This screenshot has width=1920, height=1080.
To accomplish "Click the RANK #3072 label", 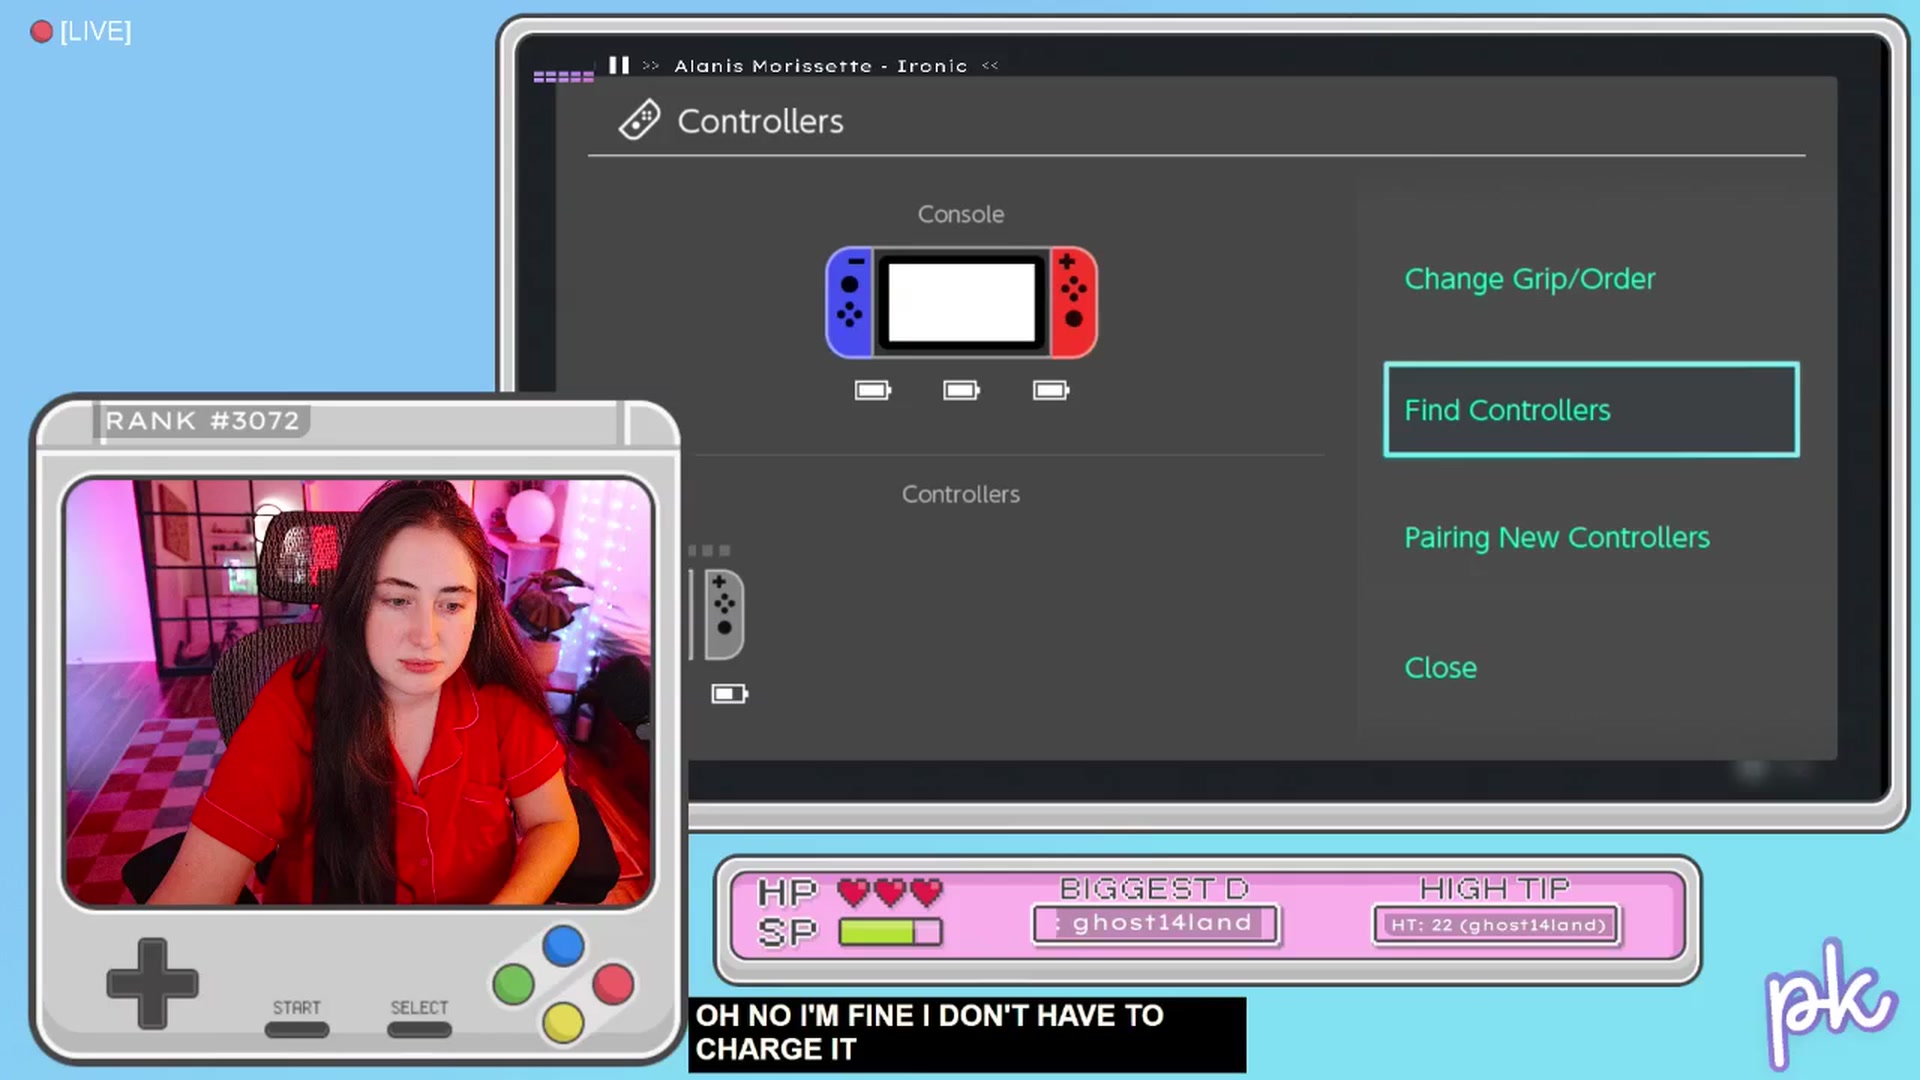I will tap(202, 421).
